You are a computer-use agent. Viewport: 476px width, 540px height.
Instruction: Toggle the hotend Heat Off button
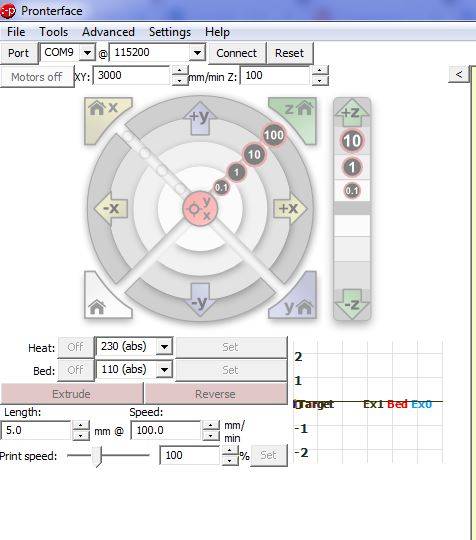75,347
